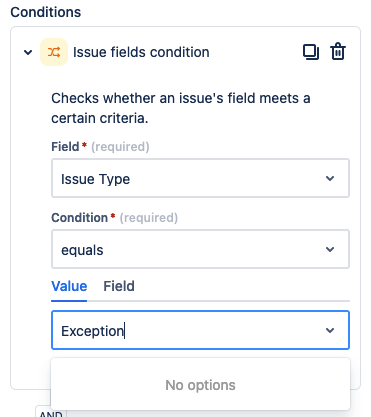Click the Issue fields condition title
Screen dimensions: 371x417
click(141, 52)
